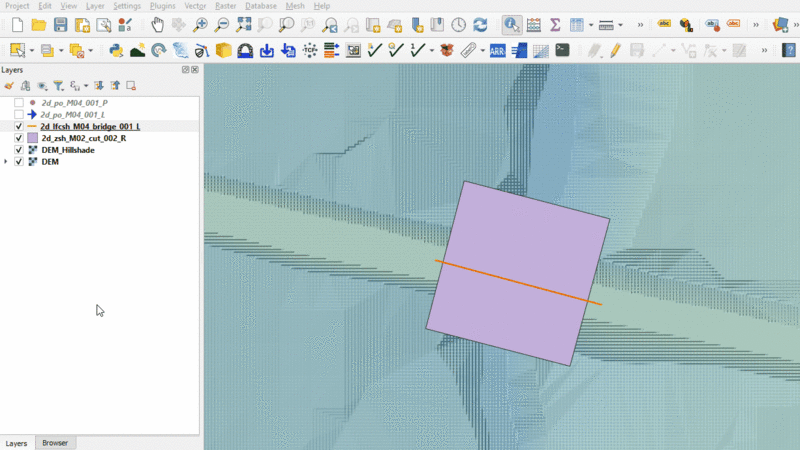Activate the Identify Features tool
800x450 pixels.
point(511,24)
